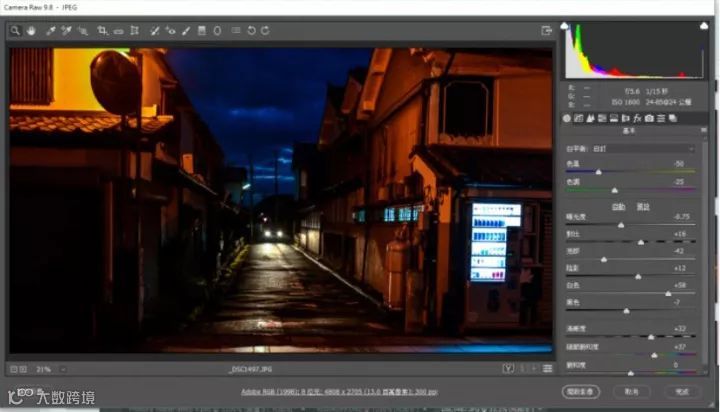Viewport: 720px width, 412px height.
Task: Adjust the Contrast slider at +16
Action: pyautogui.click(x=641, y=242)
